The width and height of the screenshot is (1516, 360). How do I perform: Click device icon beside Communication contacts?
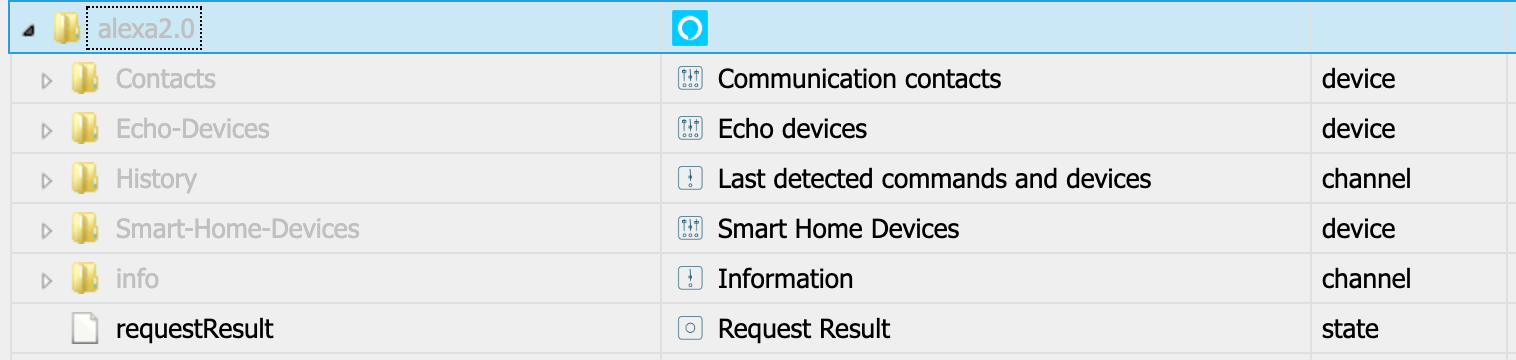tap(690, 79)
